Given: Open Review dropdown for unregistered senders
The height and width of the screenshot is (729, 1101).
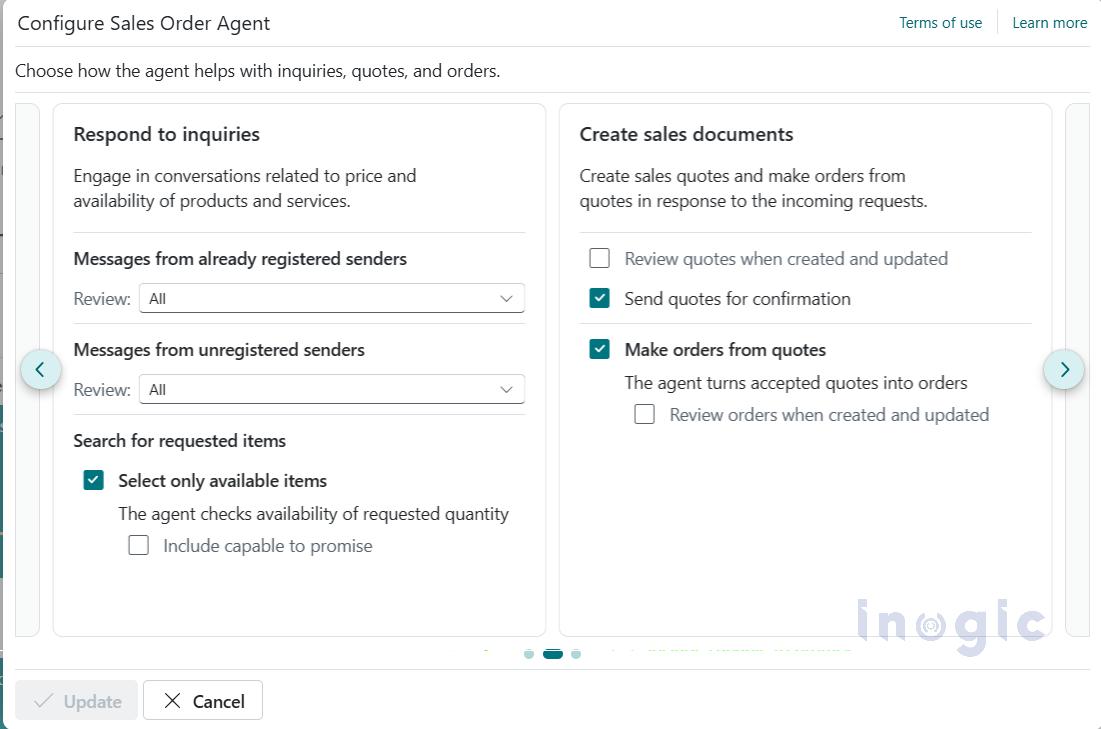Looking at the screenshot, I should pos(332,389).
